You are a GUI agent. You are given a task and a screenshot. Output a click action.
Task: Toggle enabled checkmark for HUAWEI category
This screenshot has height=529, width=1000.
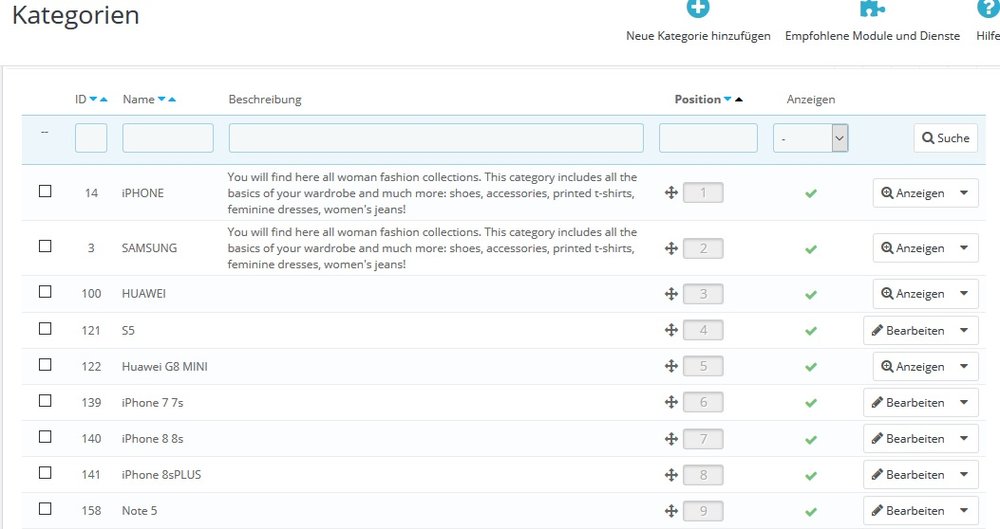coord(811,295)
